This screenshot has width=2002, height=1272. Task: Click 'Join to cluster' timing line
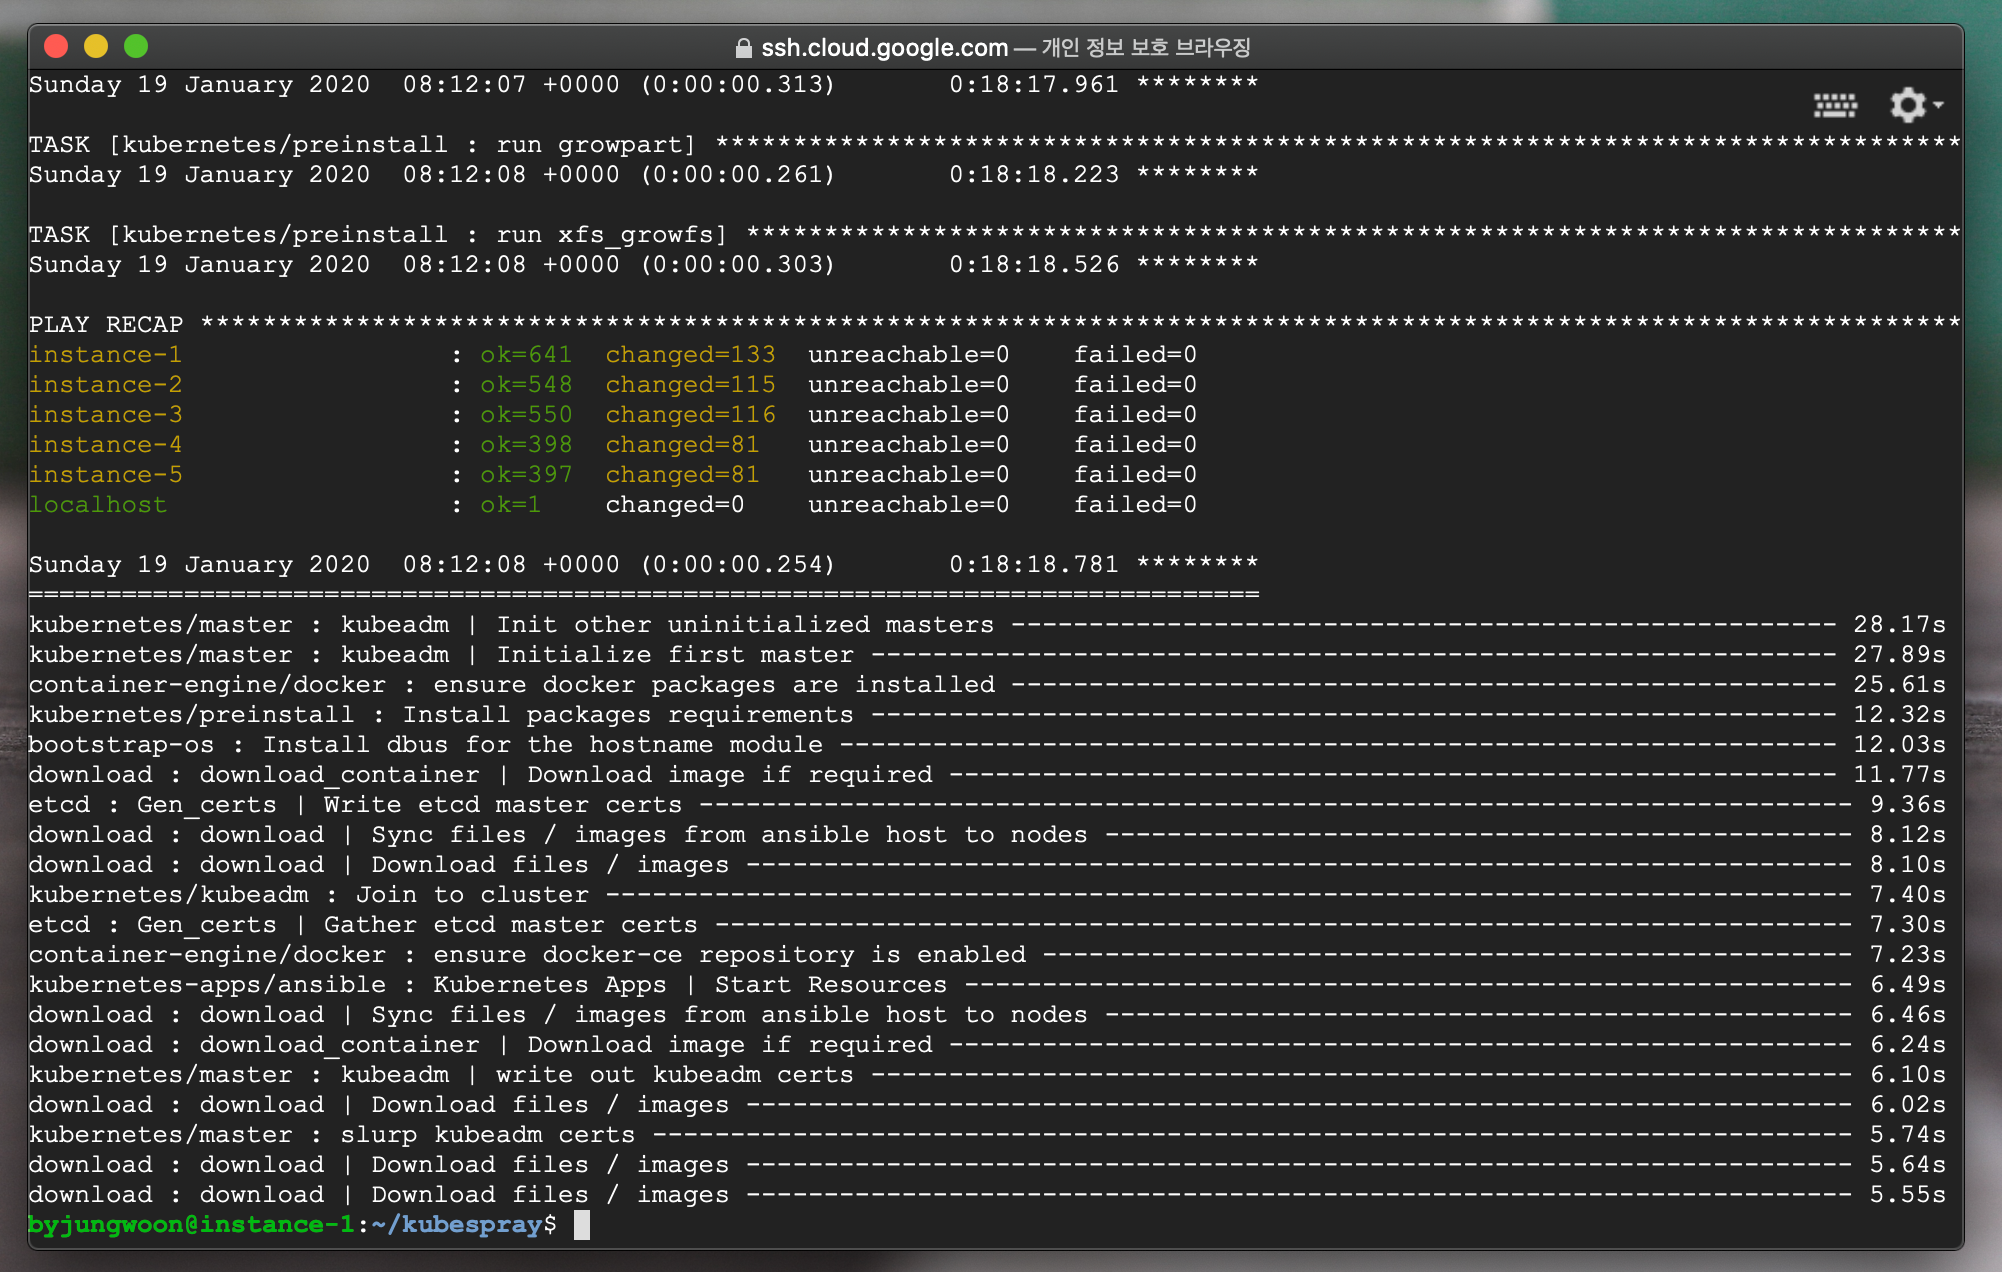pos(472,895)
